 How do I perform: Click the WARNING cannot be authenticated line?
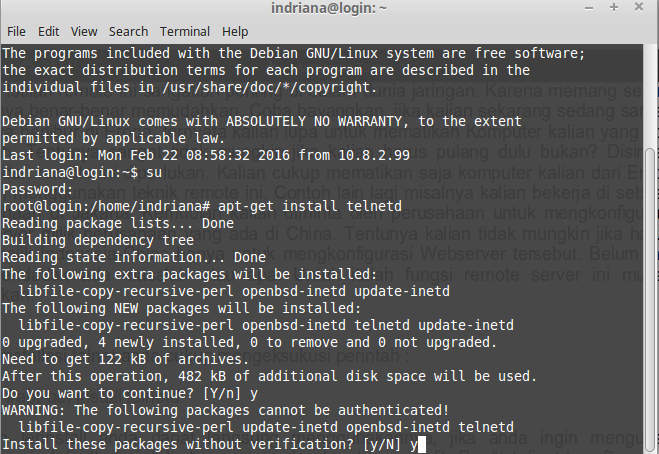click(x=226, y=410)
